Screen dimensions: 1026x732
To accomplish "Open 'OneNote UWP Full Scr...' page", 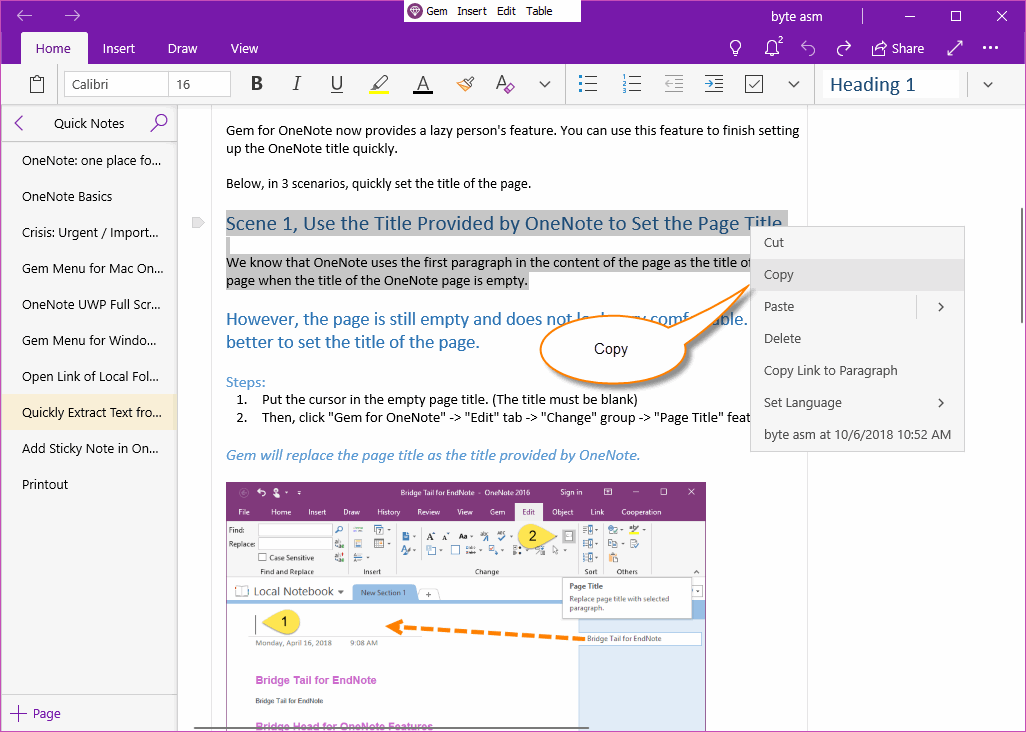I will pos(89,304).
